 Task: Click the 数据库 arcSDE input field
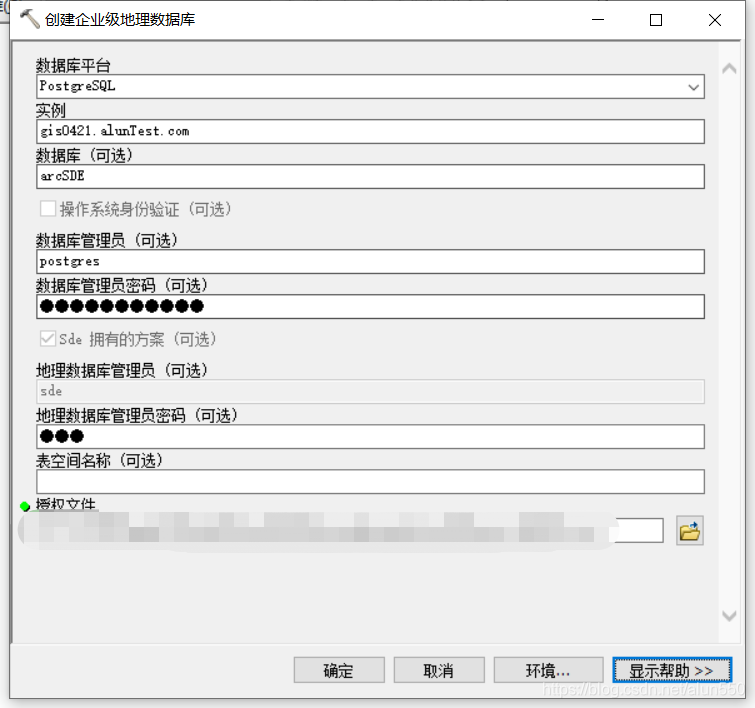coord(370,176)
